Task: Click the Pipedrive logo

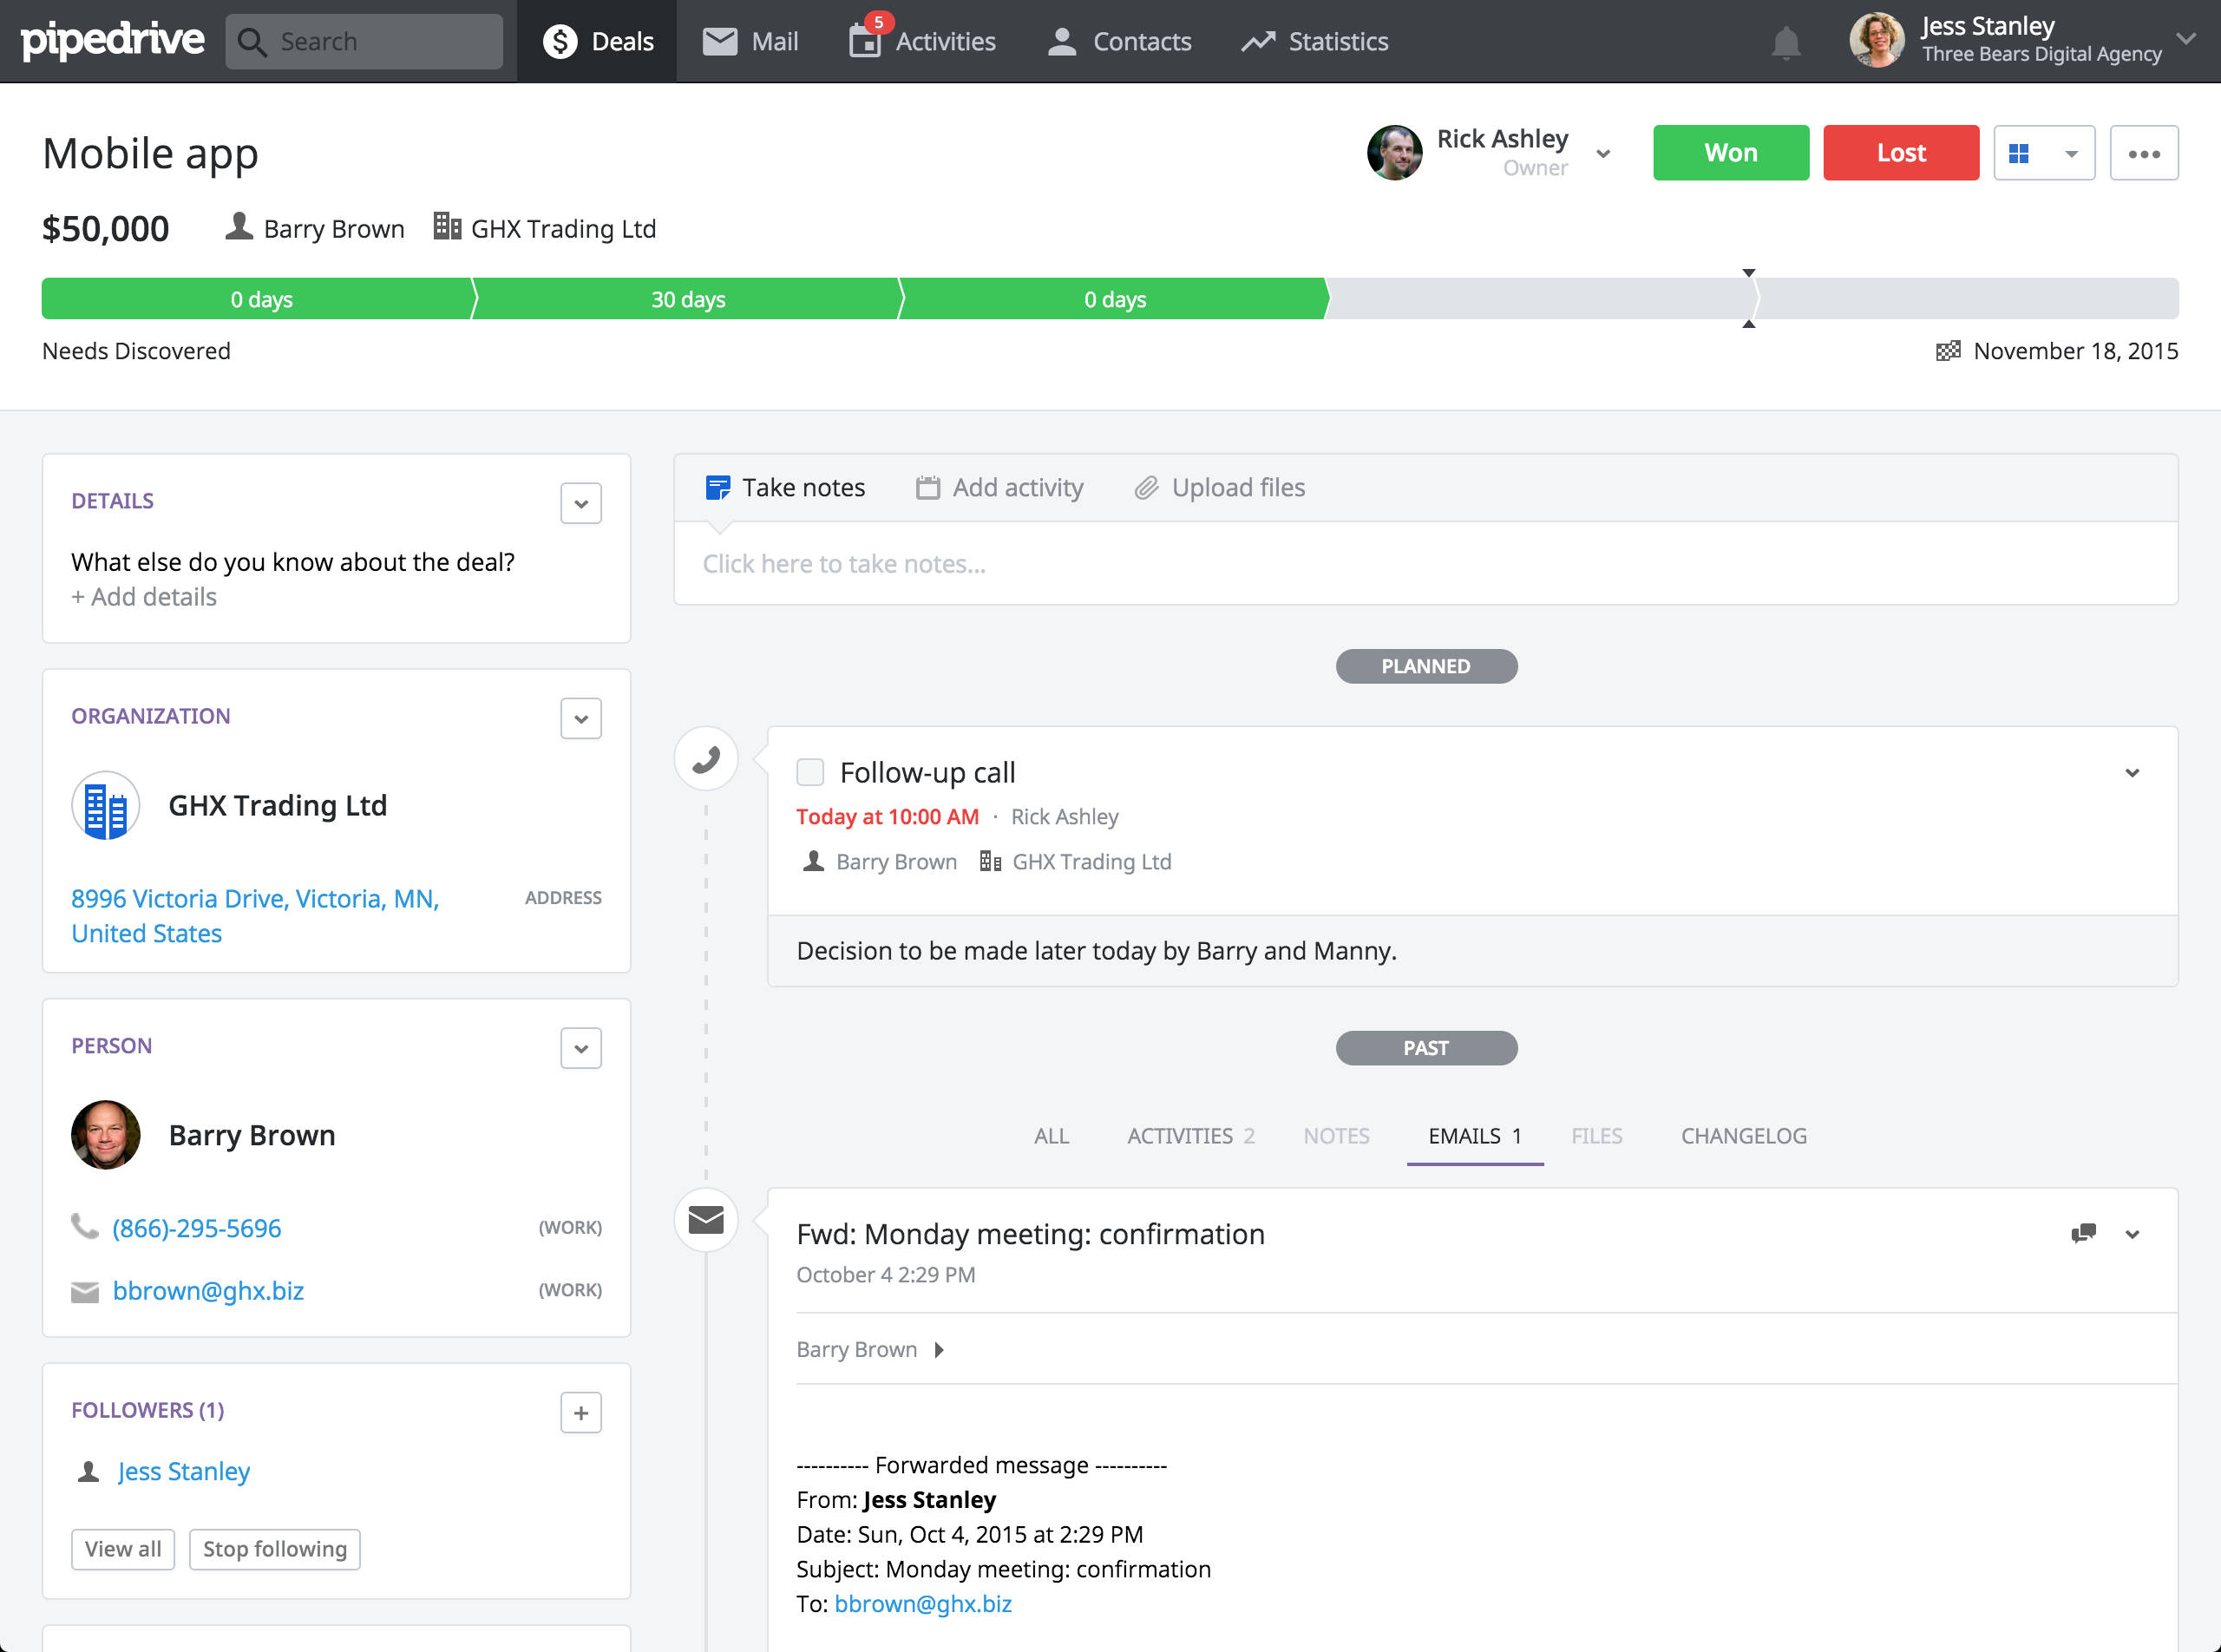Action: point(112,41)
